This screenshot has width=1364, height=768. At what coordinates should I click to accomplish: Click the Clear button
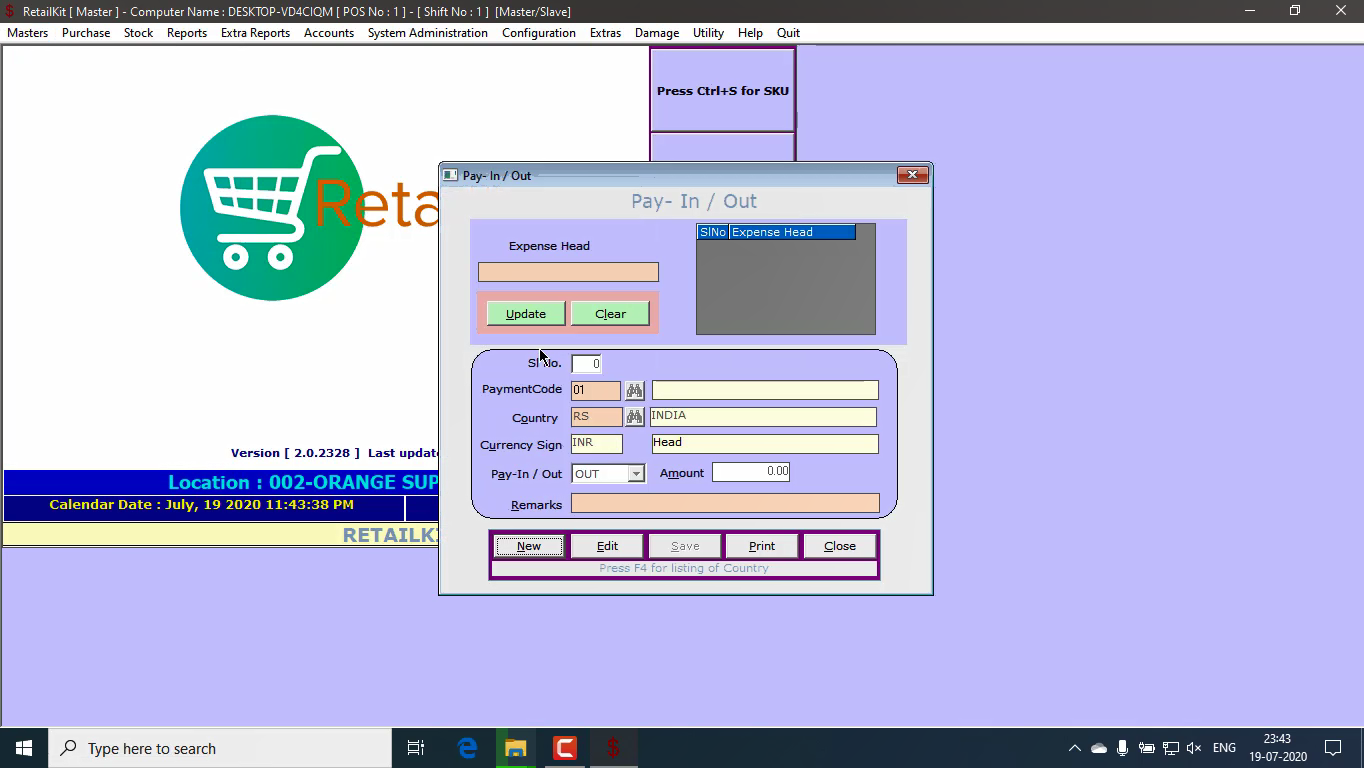coord(610,313)
